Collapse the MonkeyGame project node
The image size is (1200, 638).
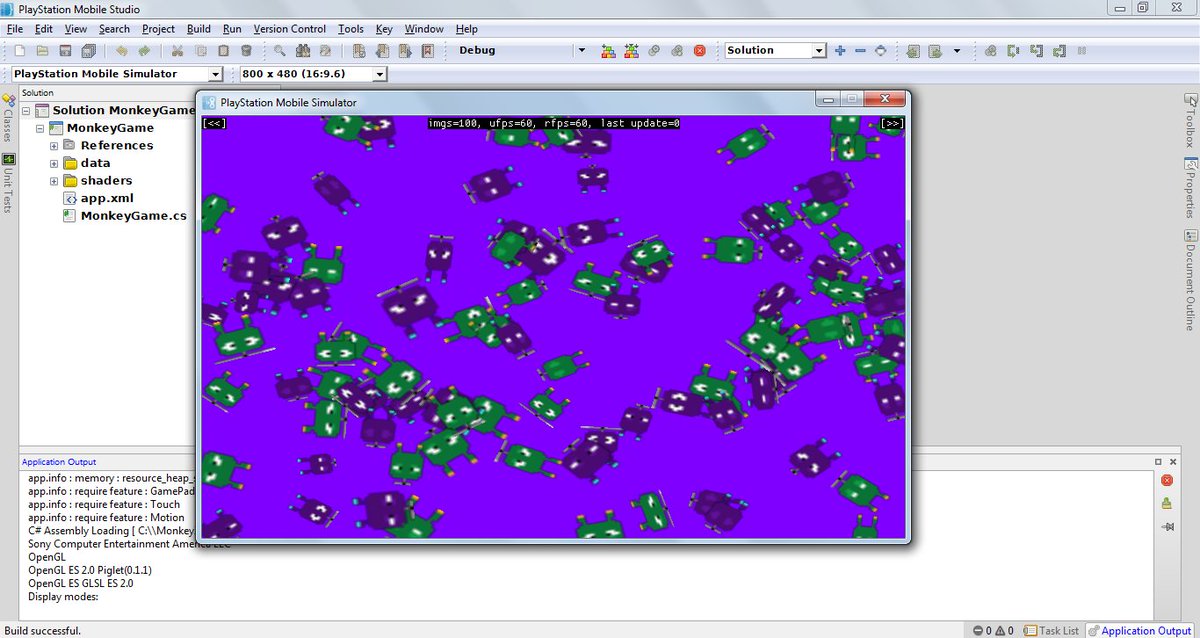(x=40, y=128)
